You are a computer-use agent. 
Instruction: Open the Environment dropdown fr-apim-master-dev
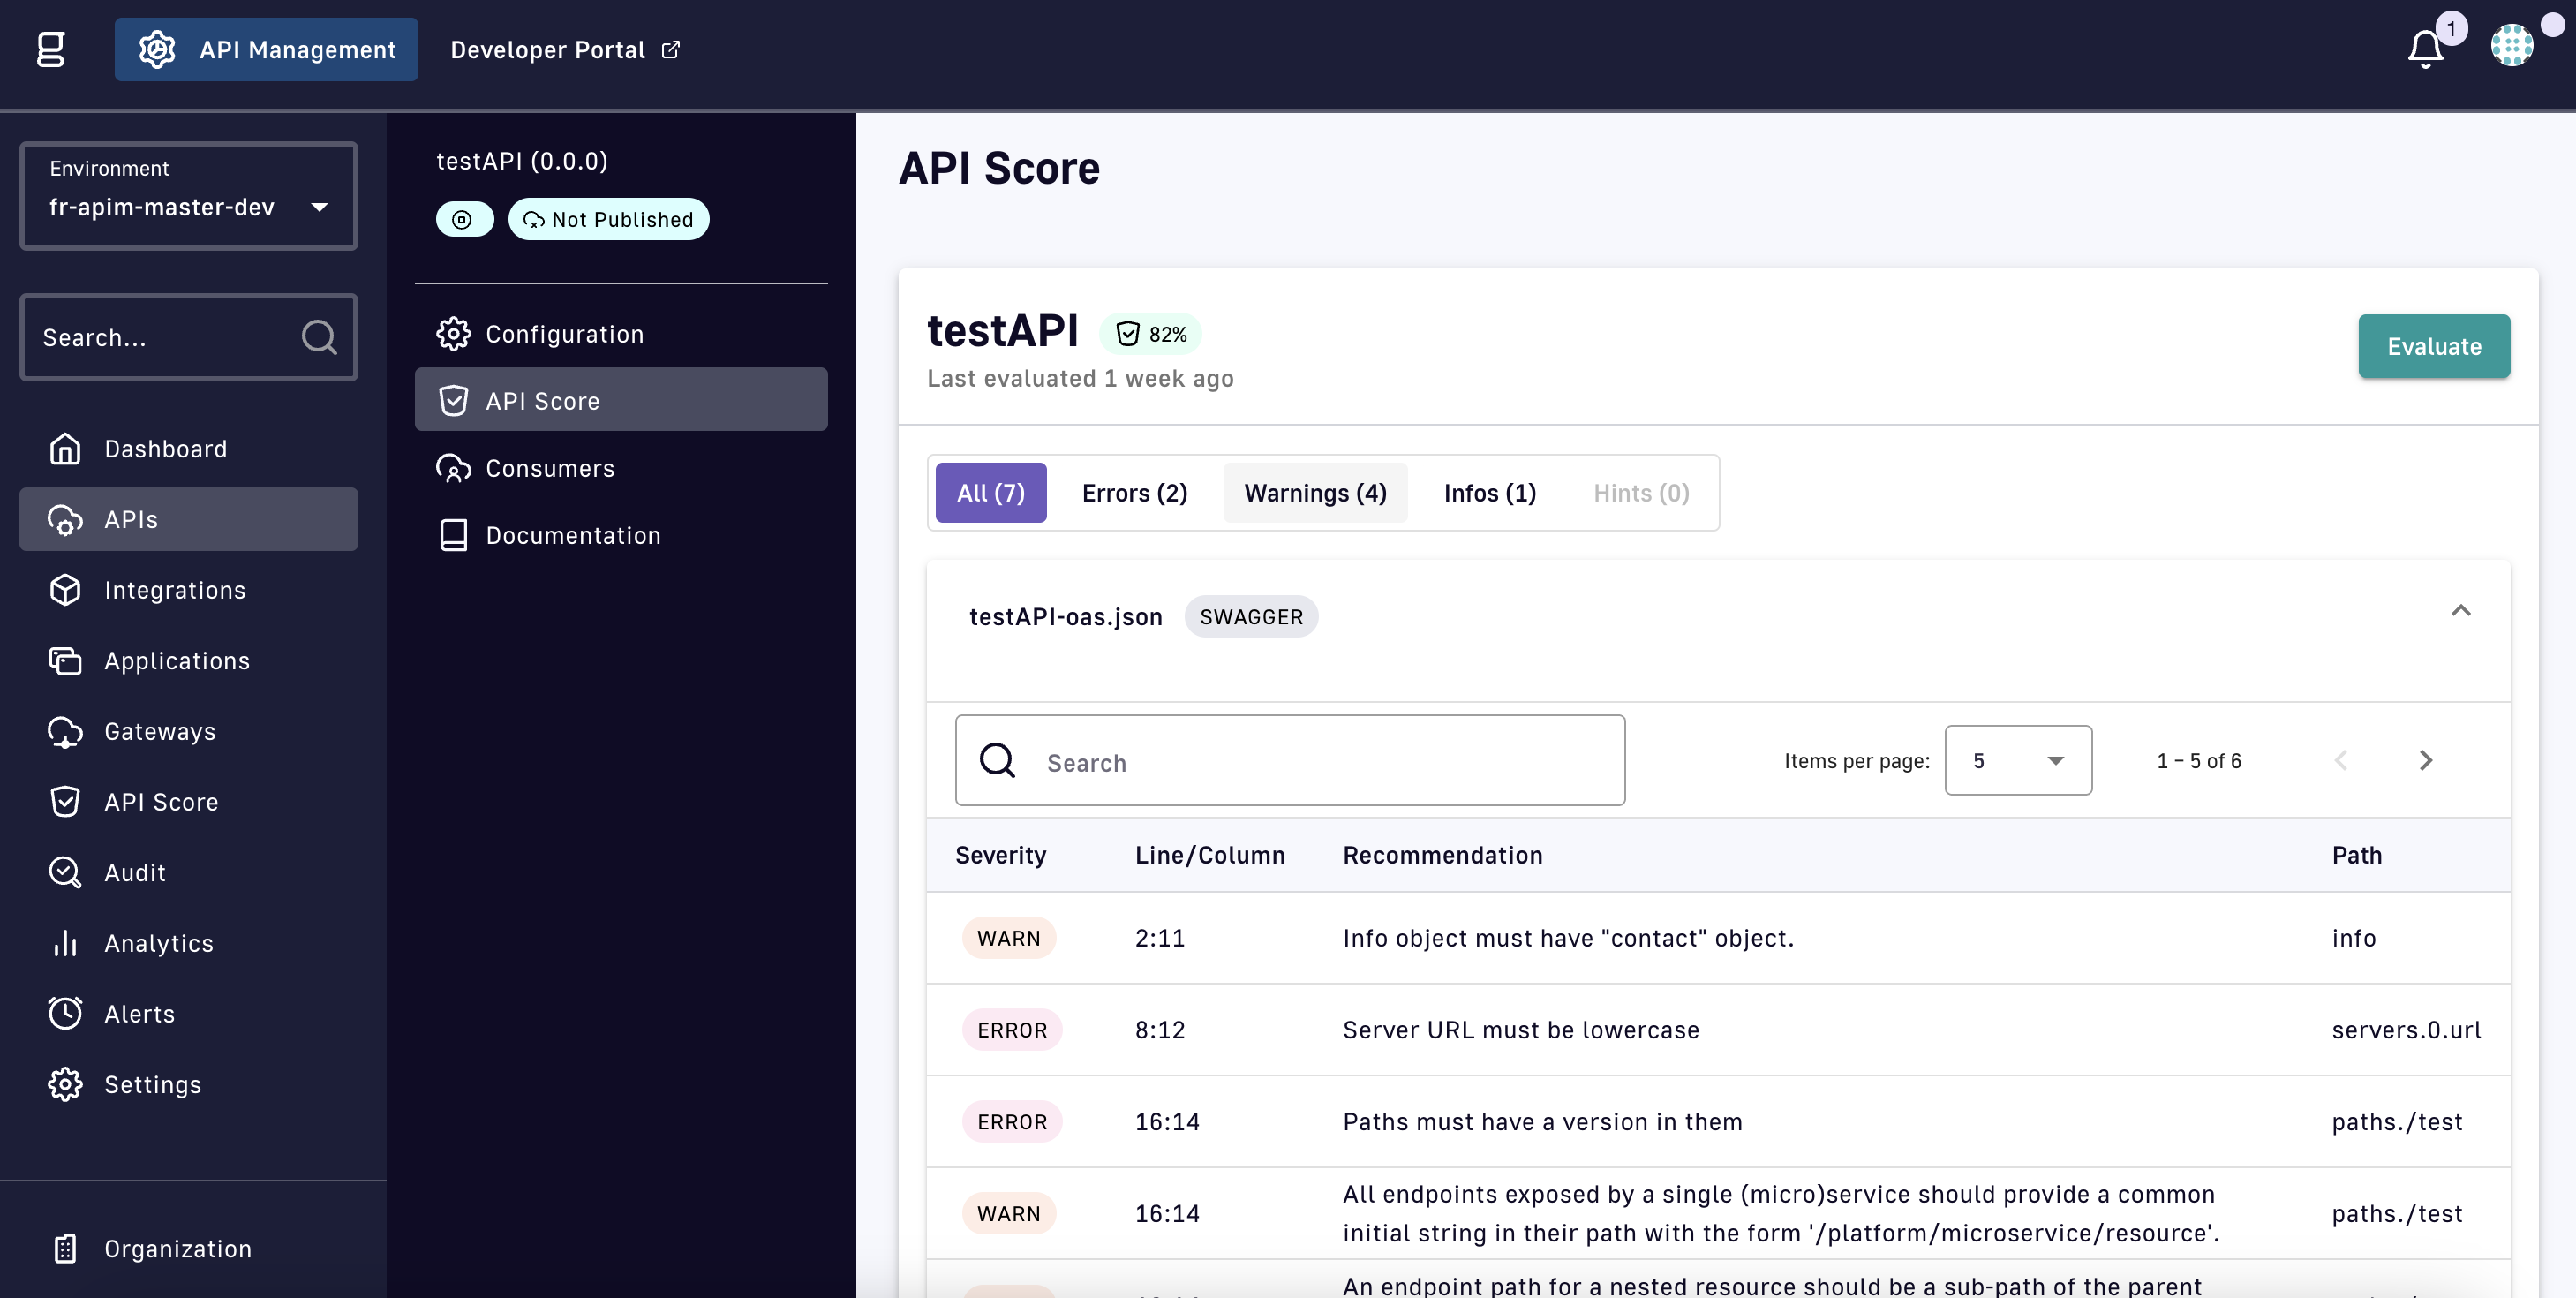[x=188, y=196]
